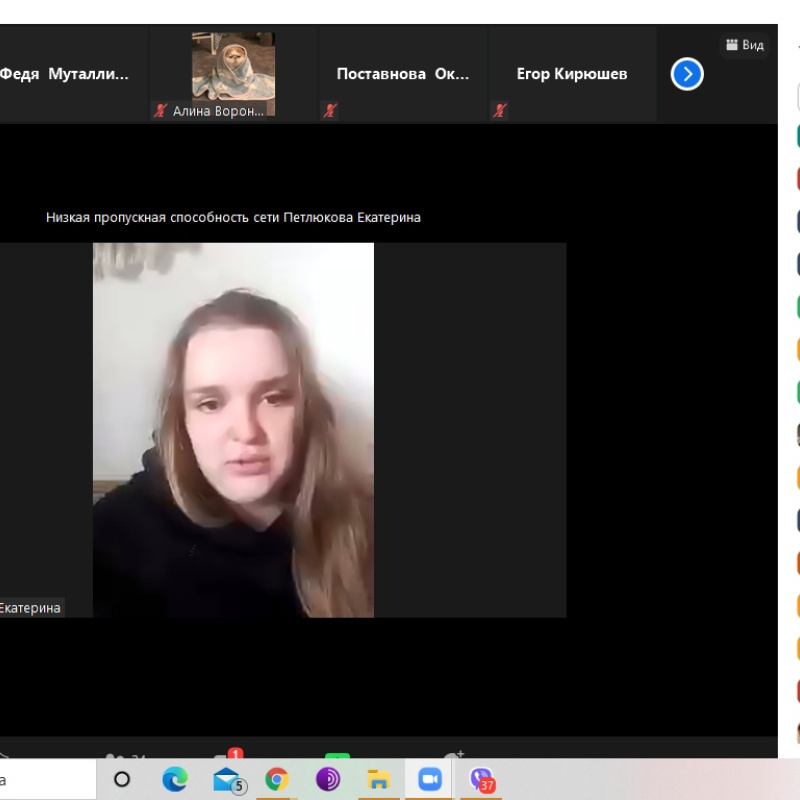The width and height of the screenshot is (800, 800).
Task: Select Поставнова participant tile
Action: (402, 74)
